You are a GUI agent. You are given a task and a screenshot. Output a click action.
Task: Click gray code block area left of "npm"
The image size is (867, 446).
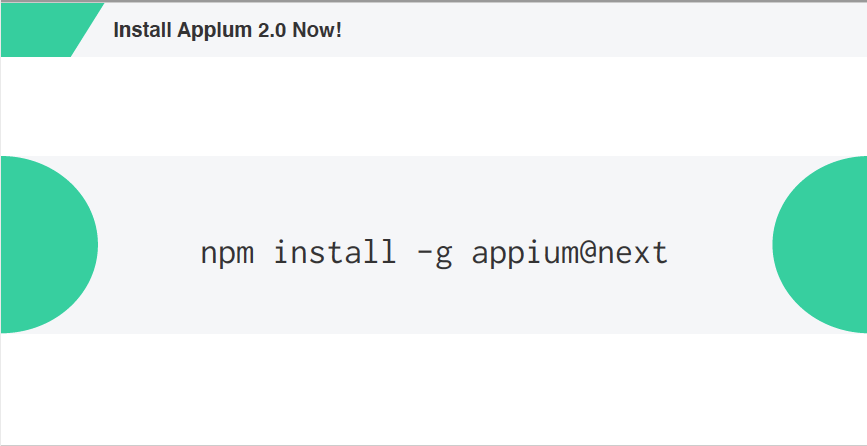[150, 250]
